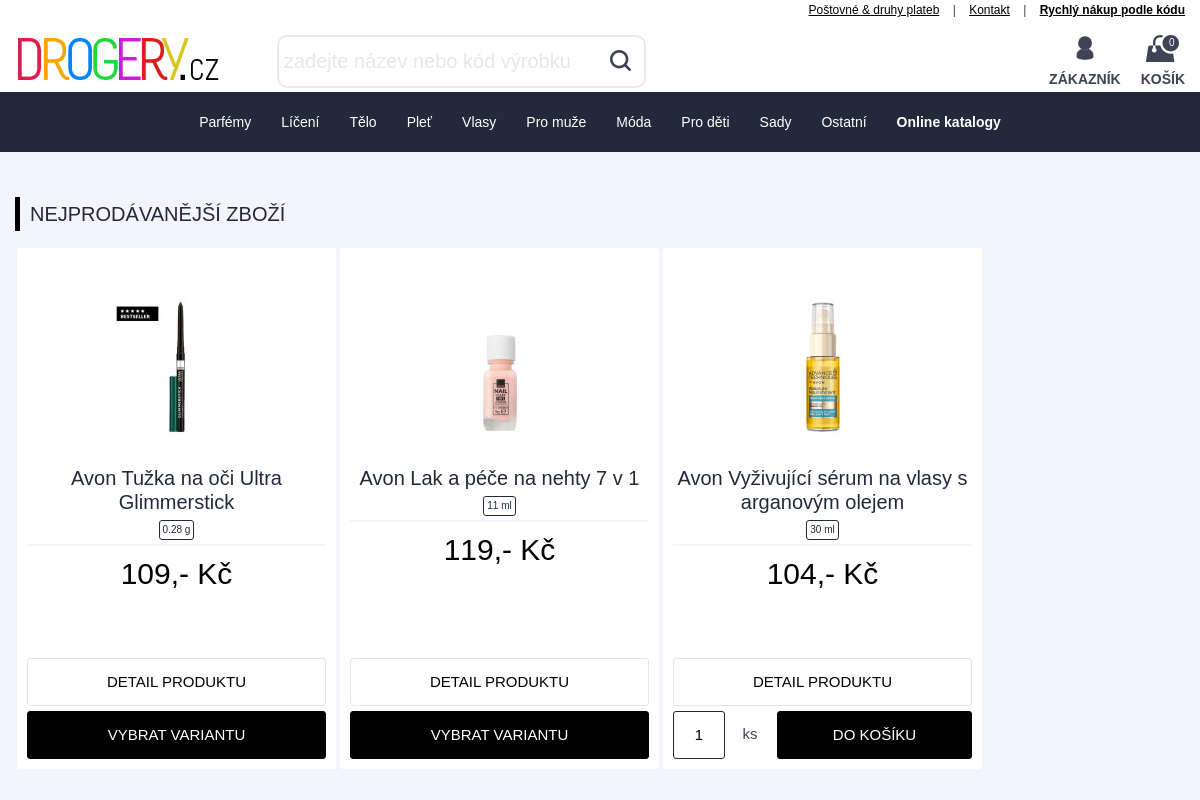Click the argan oil hair serum image

823,367
